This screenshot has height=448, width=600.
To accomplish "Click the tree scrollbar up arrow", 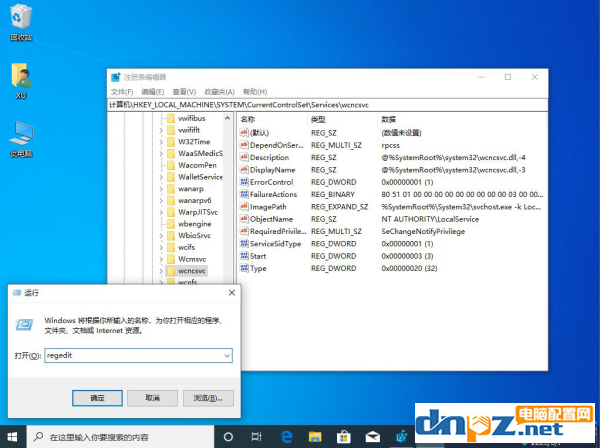I will (x=228, y=118).
